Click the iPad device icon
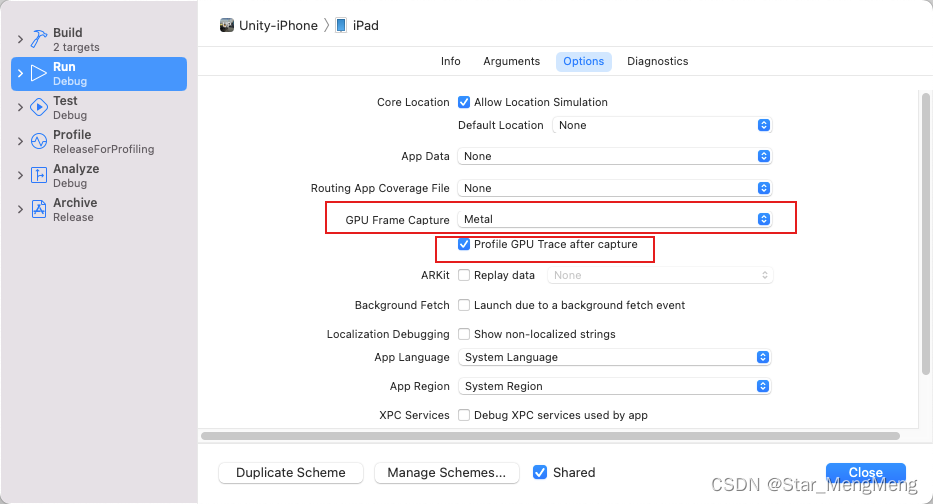933x504 pixels. click(341, 25)
